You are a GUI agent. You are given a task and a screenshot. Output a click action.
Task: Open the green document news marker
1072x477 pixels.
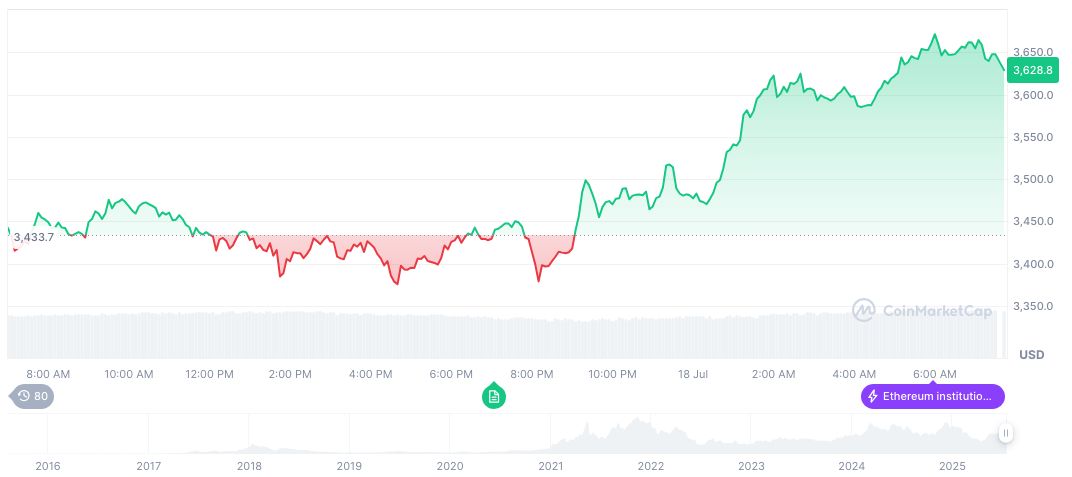click(493, 396)
